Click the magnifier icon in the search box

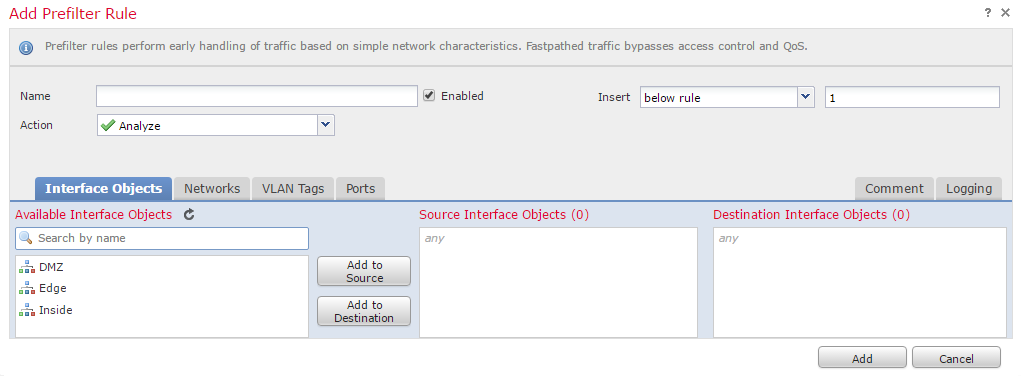[26, 238]
